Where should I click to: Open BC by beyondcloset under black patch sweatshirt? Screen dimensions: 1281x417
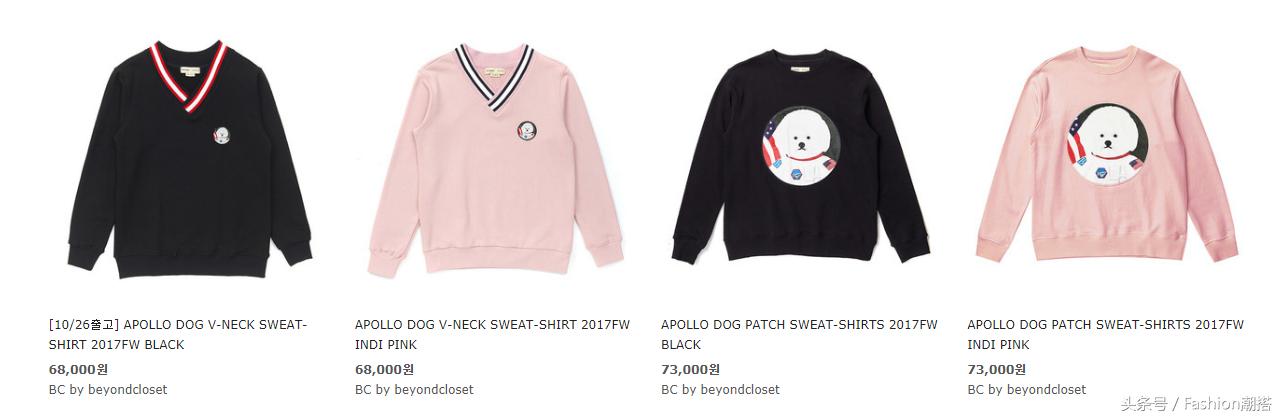(x=720, y=390)
